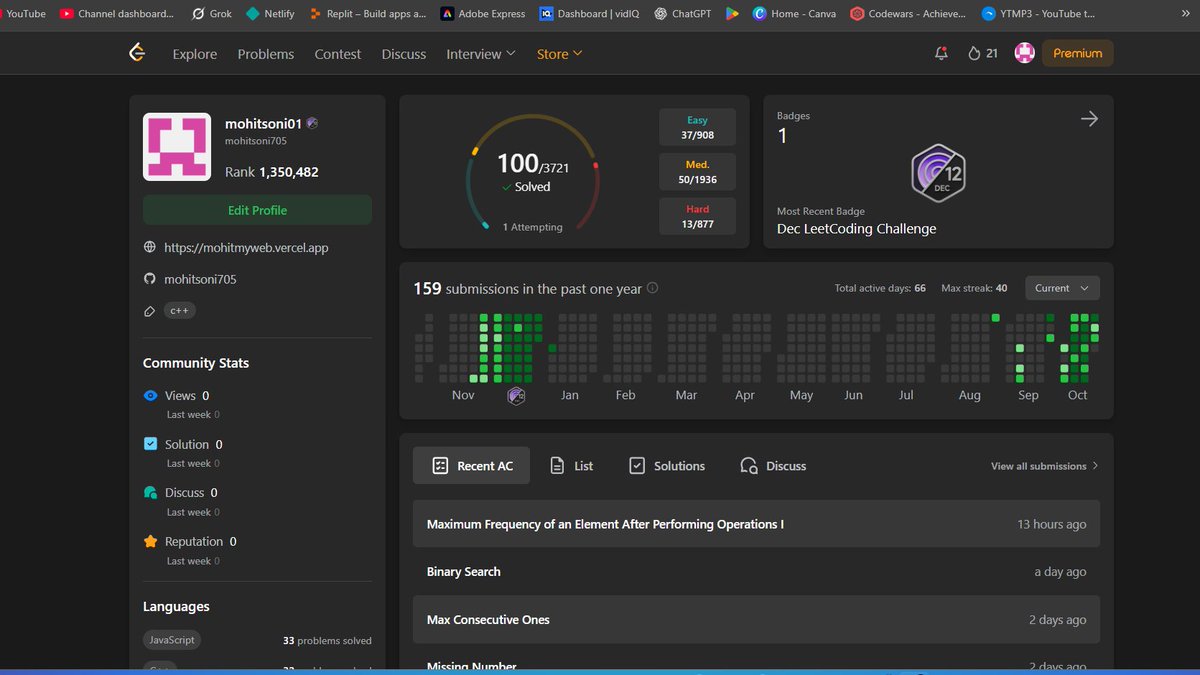
Task: Expand the Store dropdown
Action: pos(558,54)
